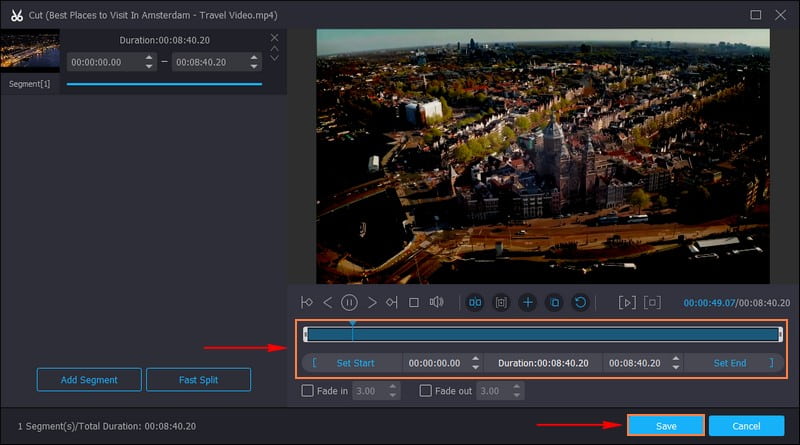Click the plus add segment icon
Viewport: 800px width, 445px height.
click(x=528, y=302)
